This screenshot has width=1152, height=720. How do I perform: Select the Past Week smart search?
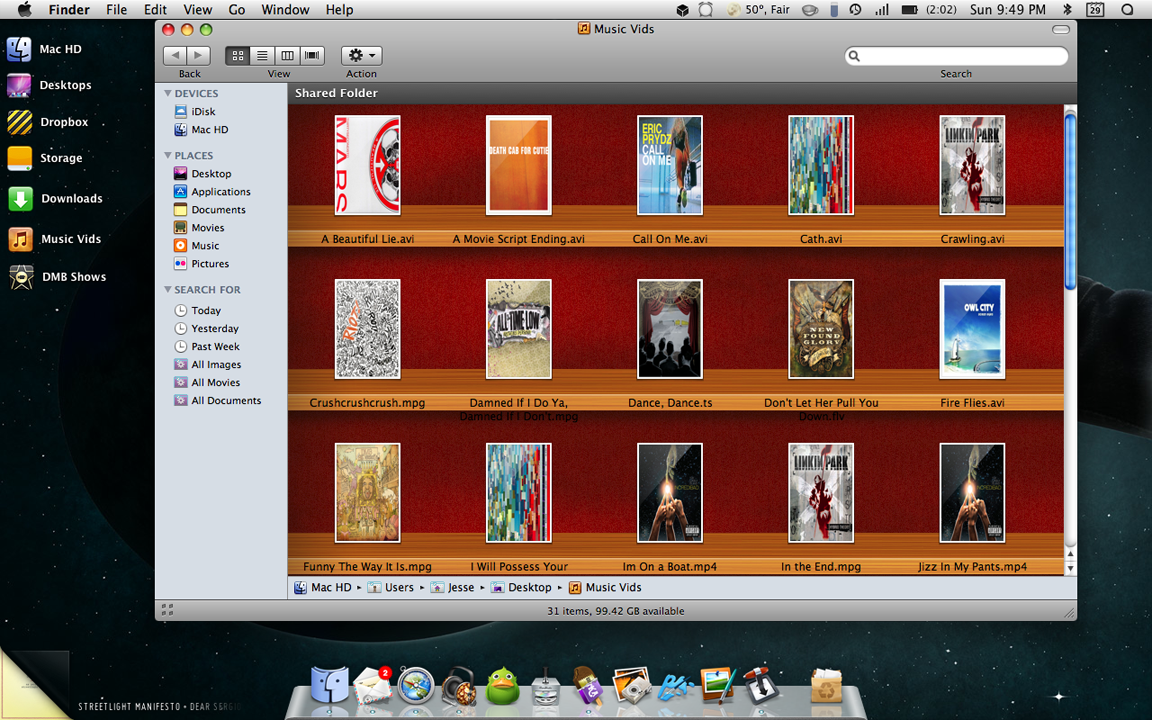(207, 347)
